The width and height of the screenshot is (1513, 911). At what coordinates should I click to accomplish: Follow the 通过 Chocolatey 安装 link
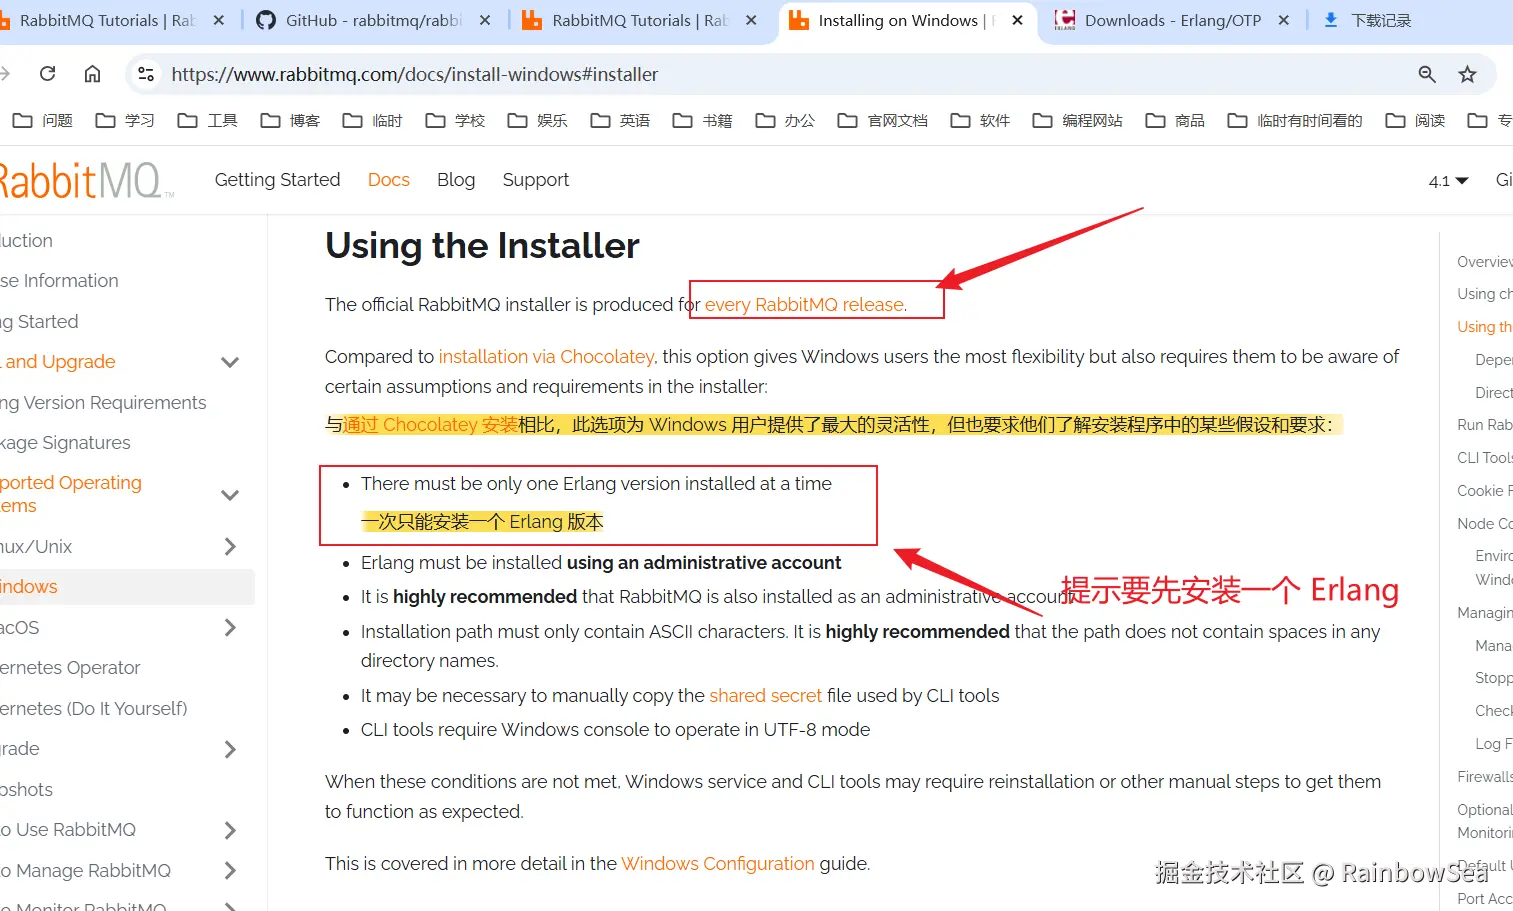[430, 425]
